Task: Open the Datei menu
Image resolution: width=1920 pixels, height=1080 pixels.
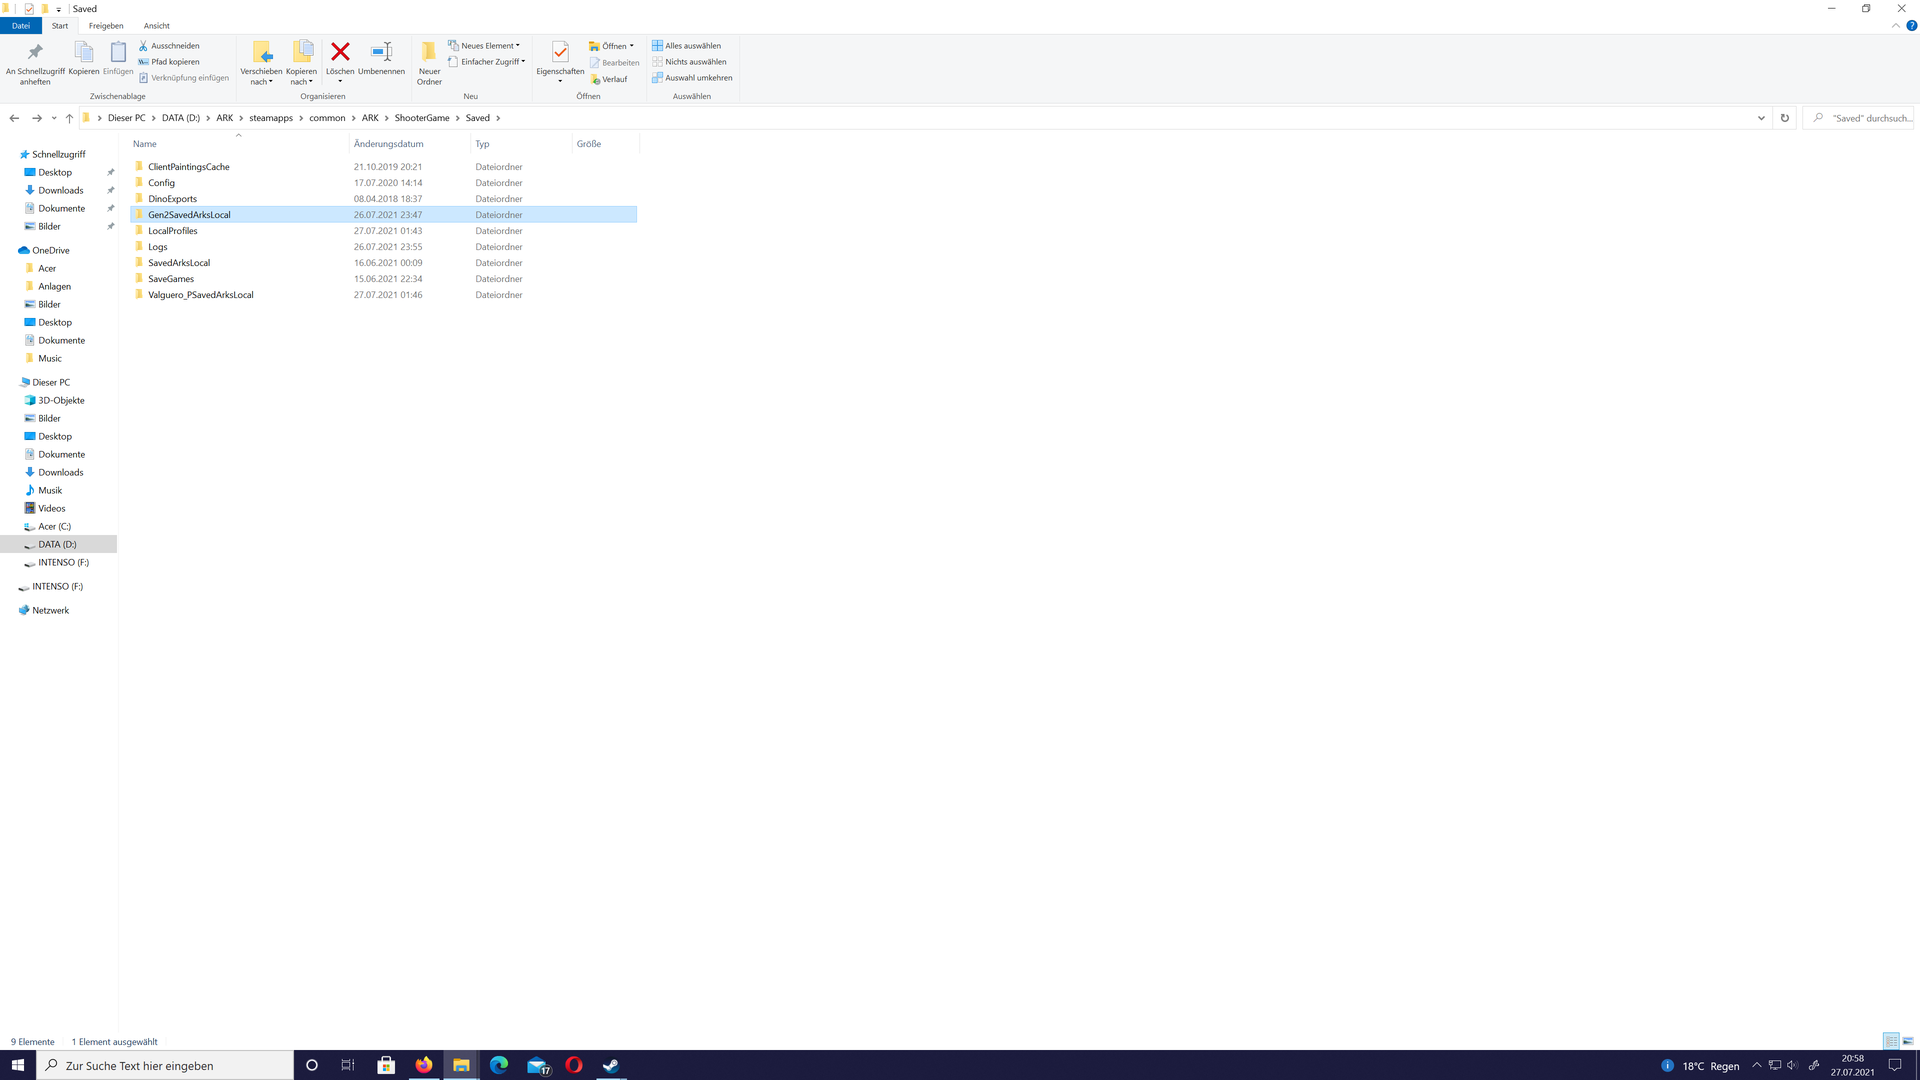Action: 21,26
